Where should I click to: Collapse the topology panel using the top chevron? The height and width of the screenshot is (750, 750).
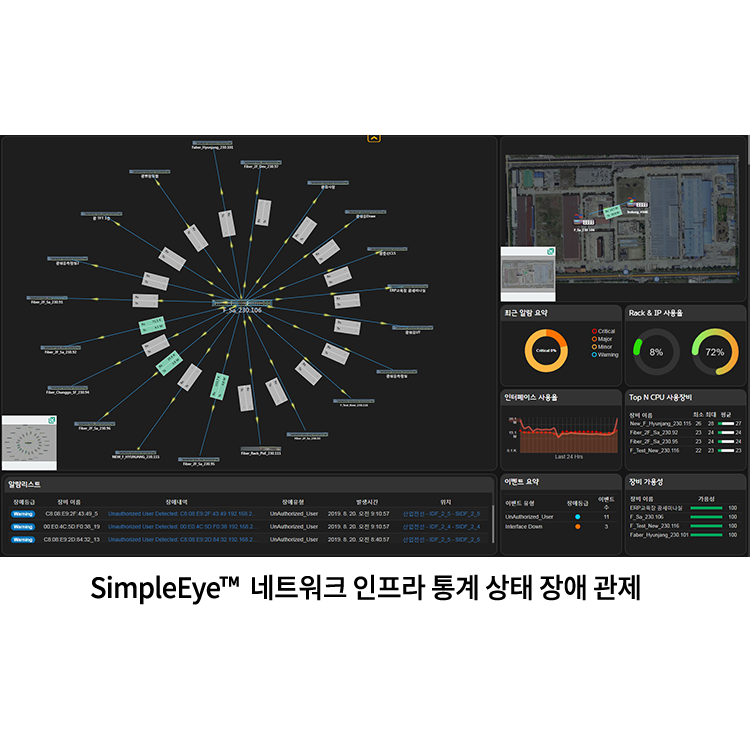pos(374,138)
